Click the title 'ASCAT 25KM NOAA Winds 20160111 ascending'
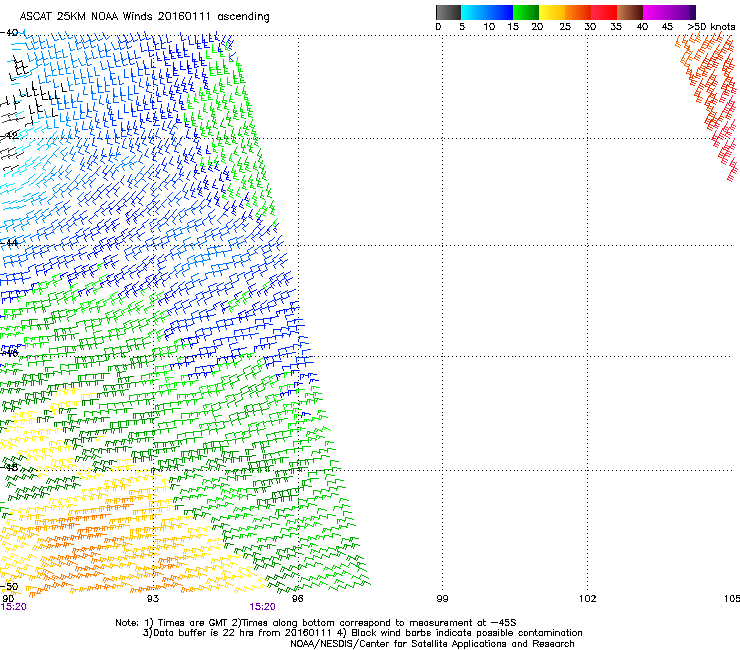Image resolution: width=740 pixels, height=650 pixels. coord(144,17)
